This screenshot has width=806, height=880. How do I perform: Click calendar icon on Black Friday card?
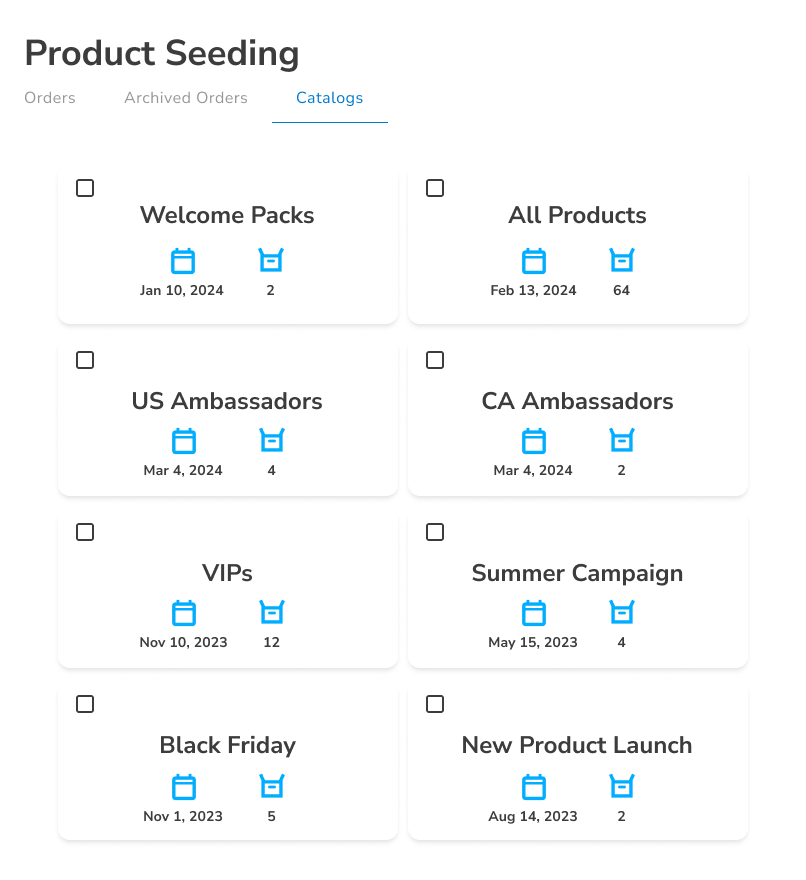[184, 787]
